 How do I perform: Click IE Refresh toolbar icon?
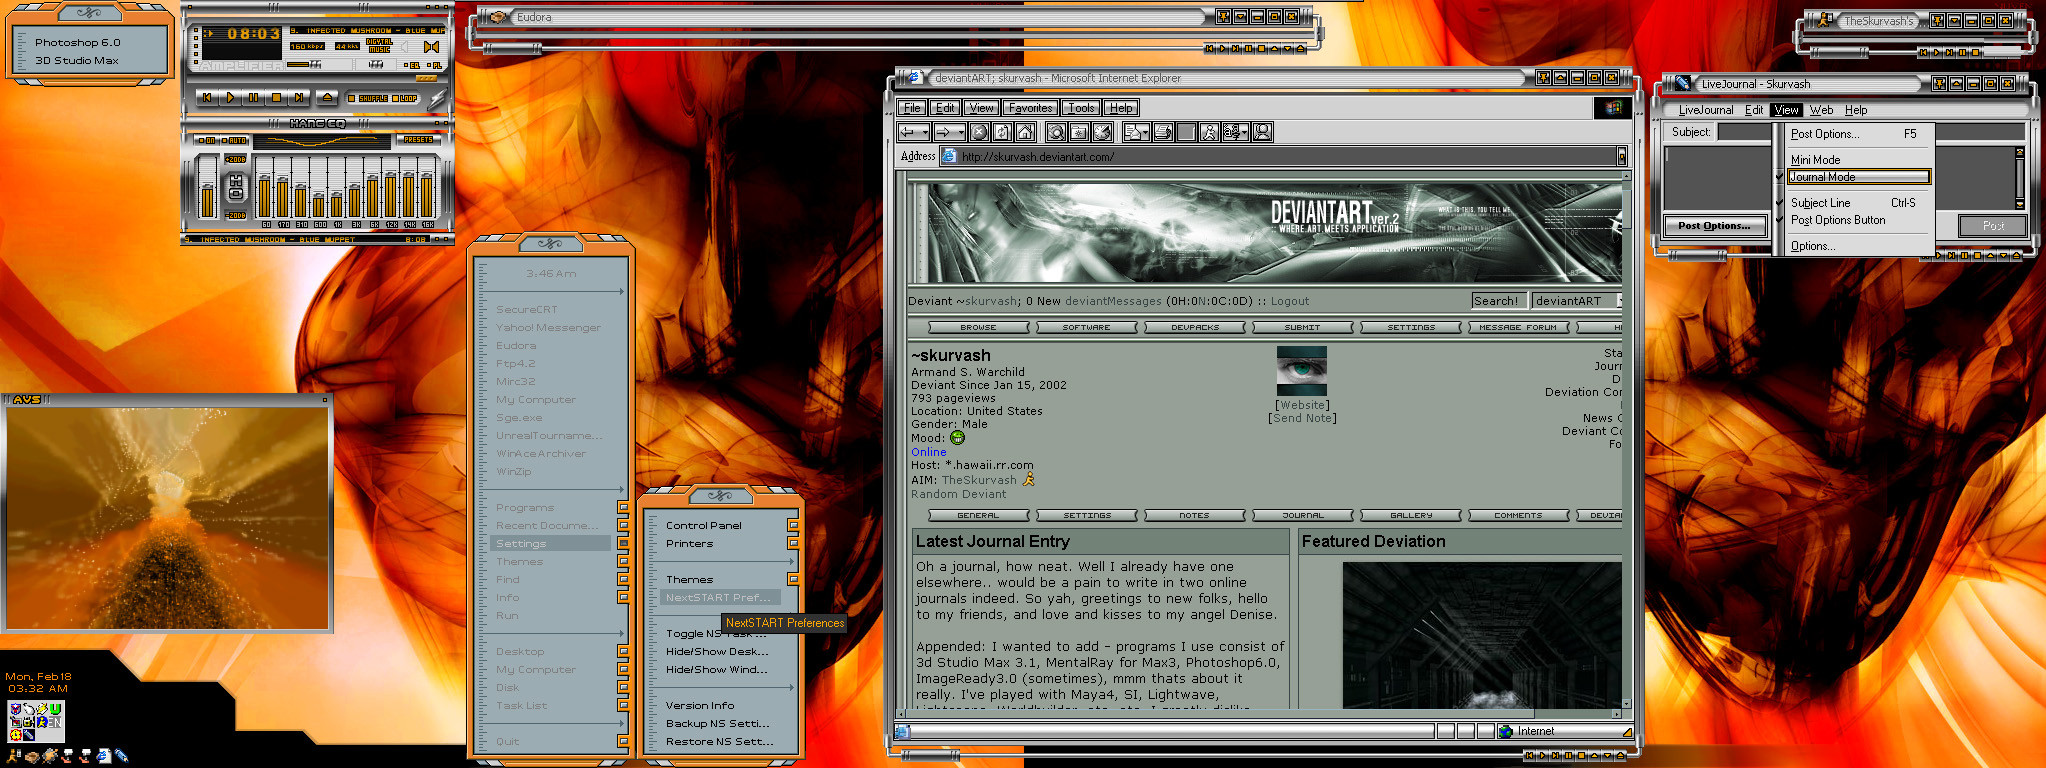[x=1002, y=132]
